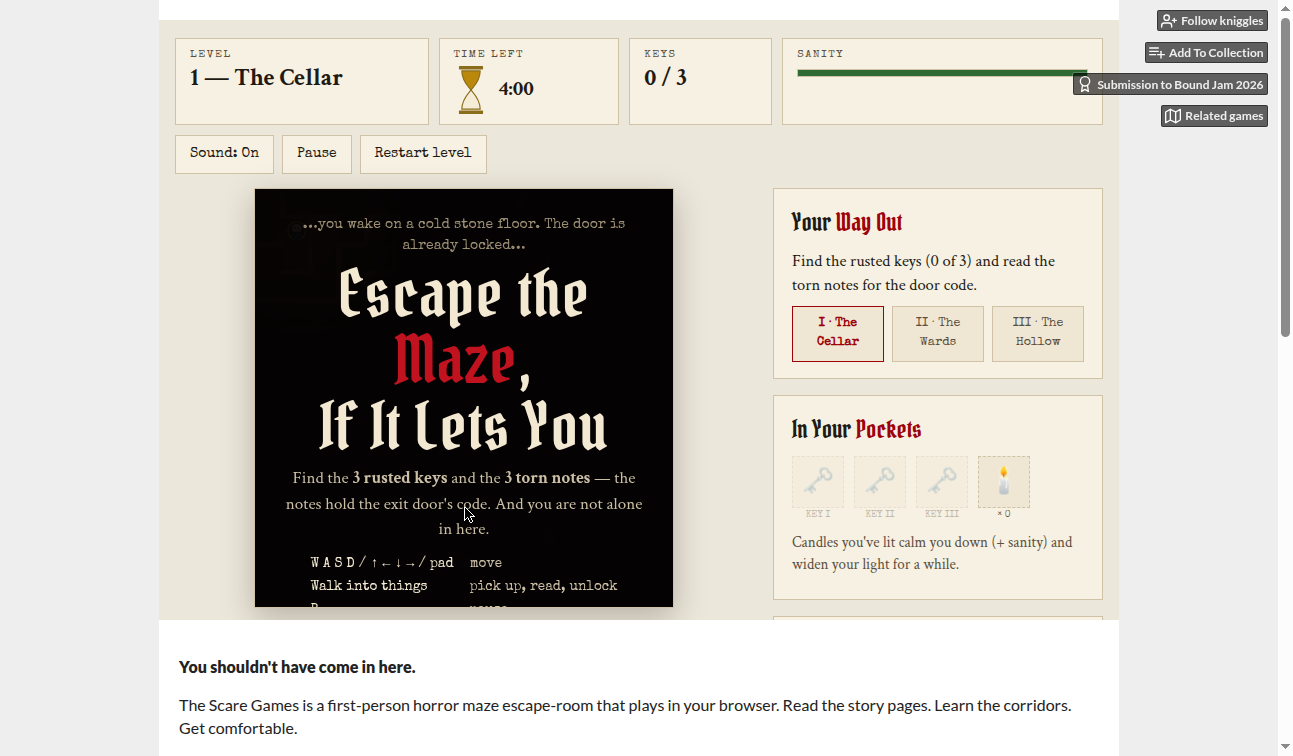Open Related games
Screen dimensions: 1293x756
coord(1214,116)
